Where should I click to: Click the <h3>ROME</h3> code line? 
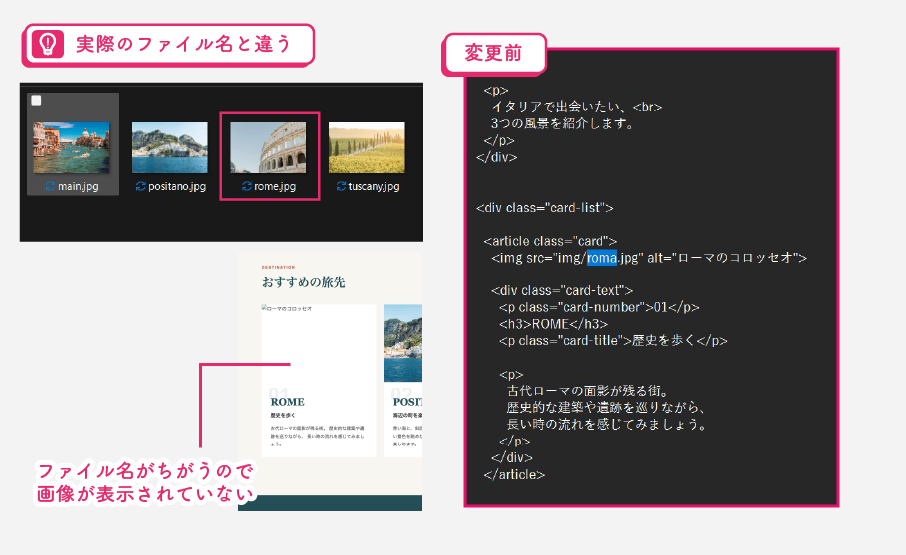click(x=554, y=324)
